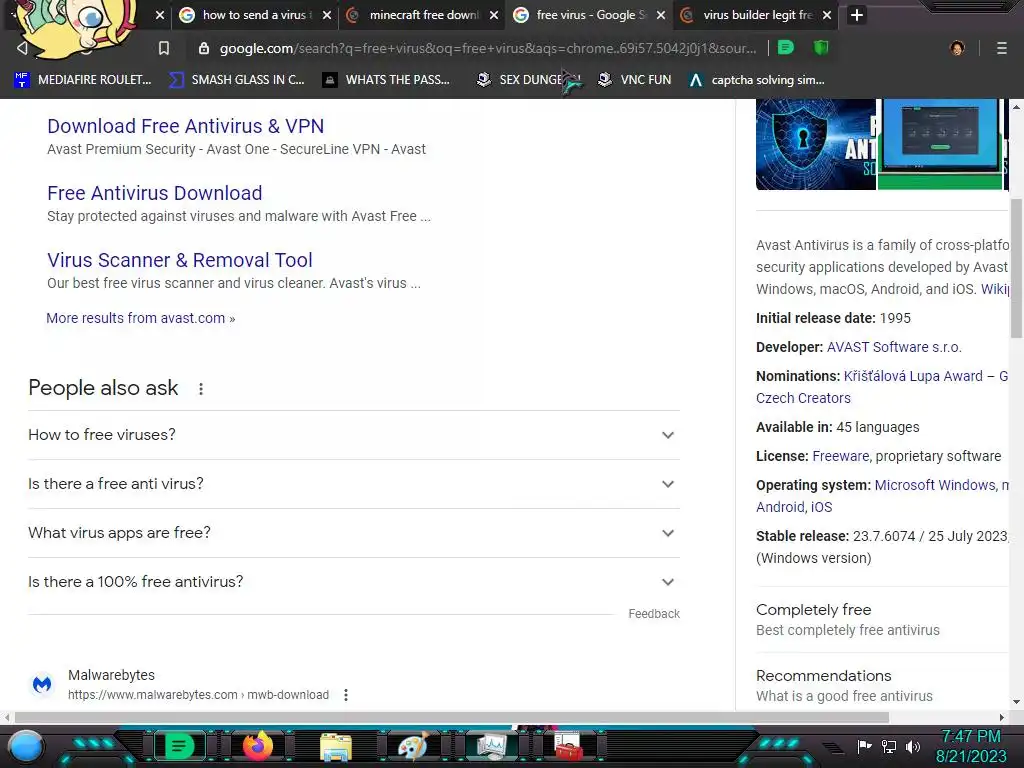Open a new tab with the plus button
The height and width of the screenshot is (768, 1024).
(x=857, y=15)
